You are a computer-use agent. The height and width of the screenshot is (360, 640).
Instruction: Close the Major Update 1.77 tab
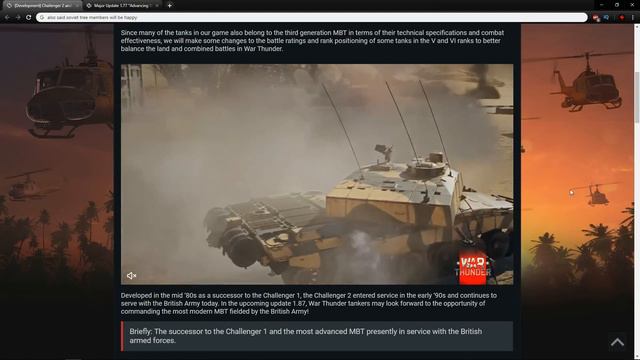pos(156,6)
